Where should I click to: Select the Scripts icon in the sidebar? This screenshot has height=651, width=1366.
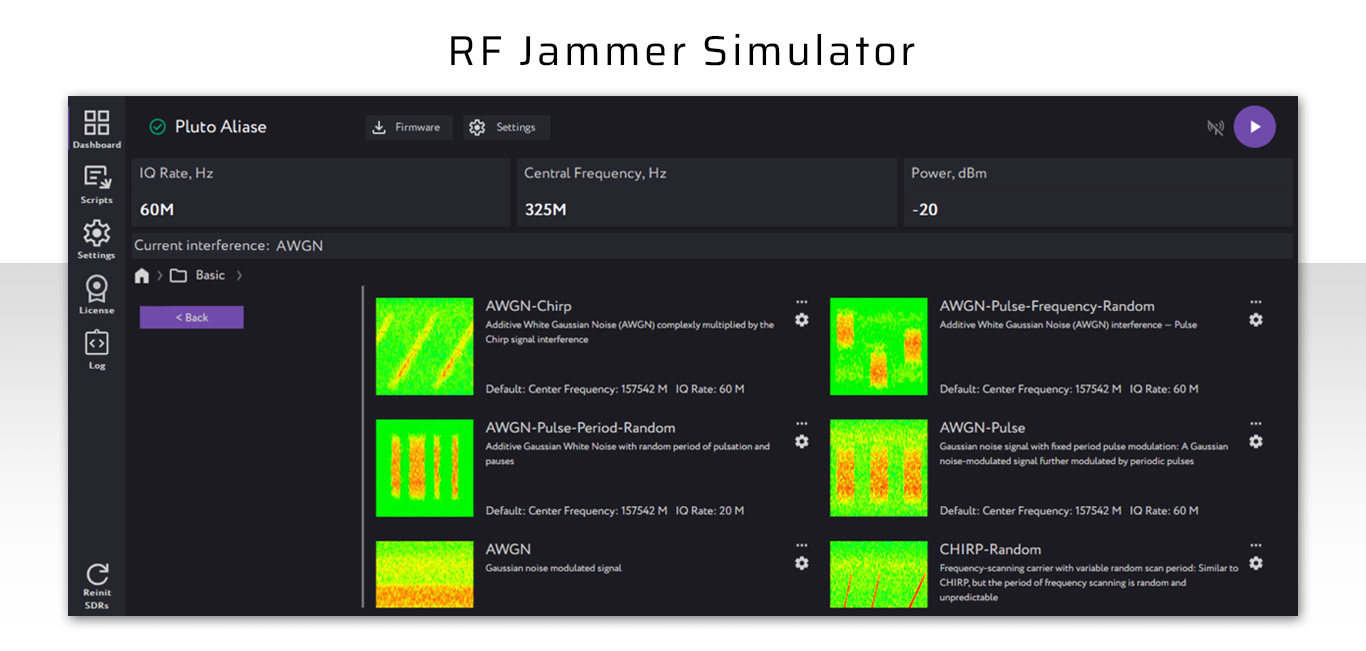96,178
